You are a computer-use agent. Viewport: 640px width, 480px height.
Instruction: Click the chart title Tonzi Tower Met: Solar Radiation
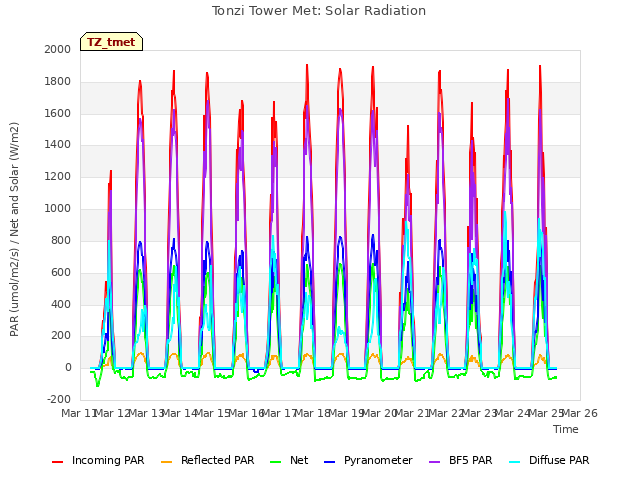[319, 11]
